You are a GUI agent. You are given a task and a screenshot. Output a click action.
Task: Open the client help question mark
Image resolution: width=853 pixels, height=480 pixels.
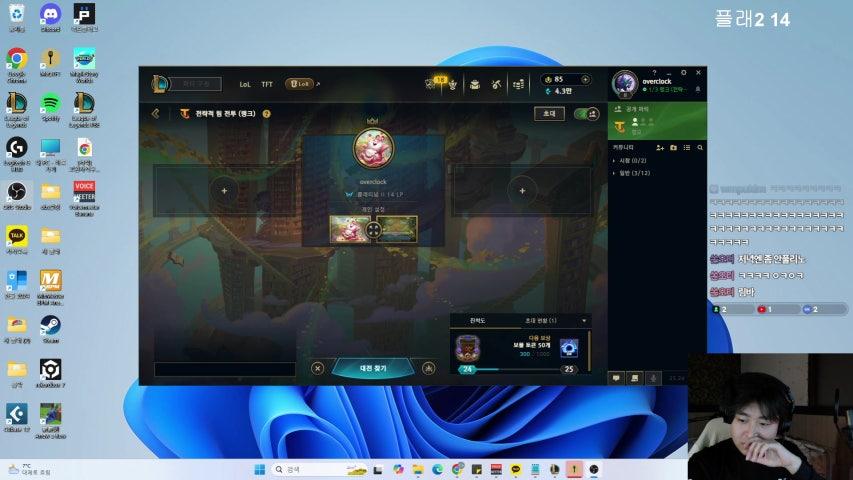[654, 72]
